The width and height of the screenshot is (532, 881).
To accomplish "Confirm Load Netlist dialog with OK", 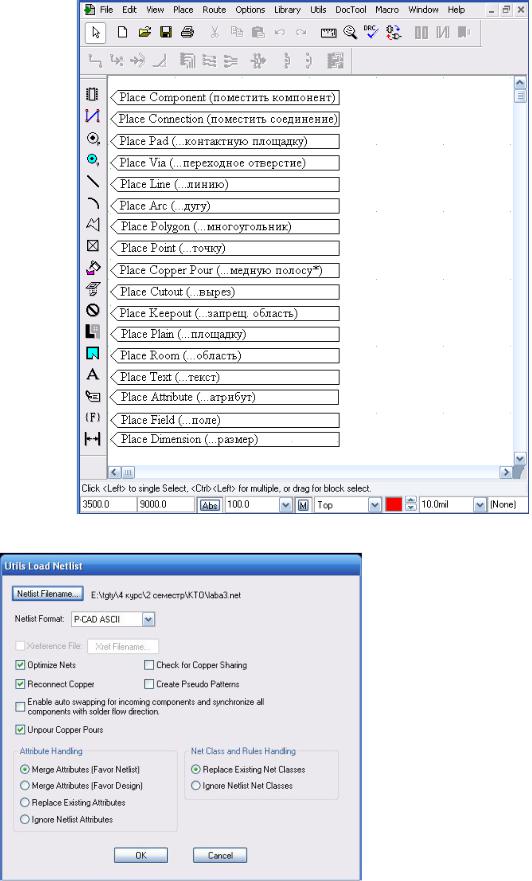I will (x=141, y=855).
